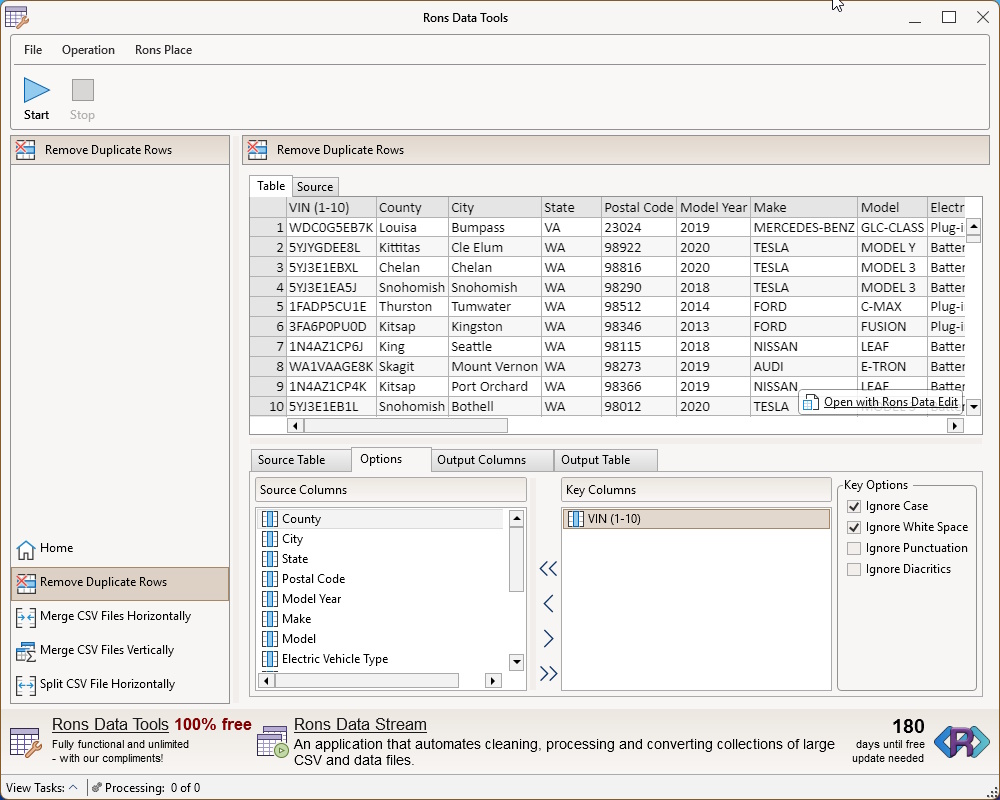Toggle the Ignore Case checkbox

854,507
